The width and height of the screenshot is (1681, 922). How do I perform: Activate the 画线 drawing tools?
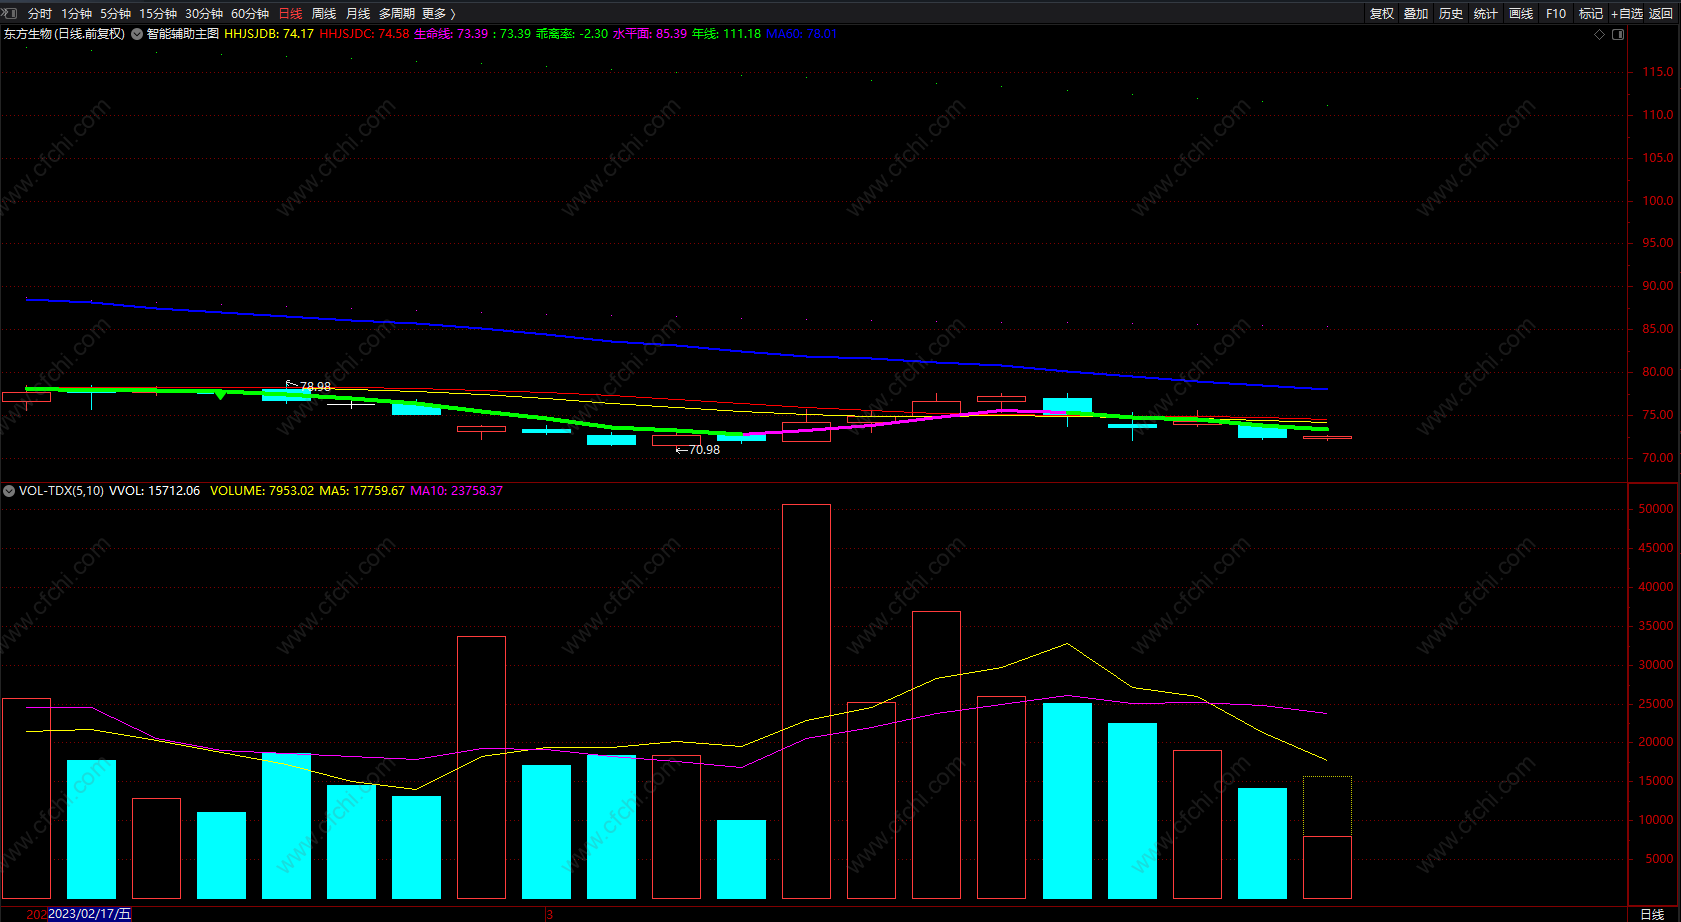pos(1521,14)
